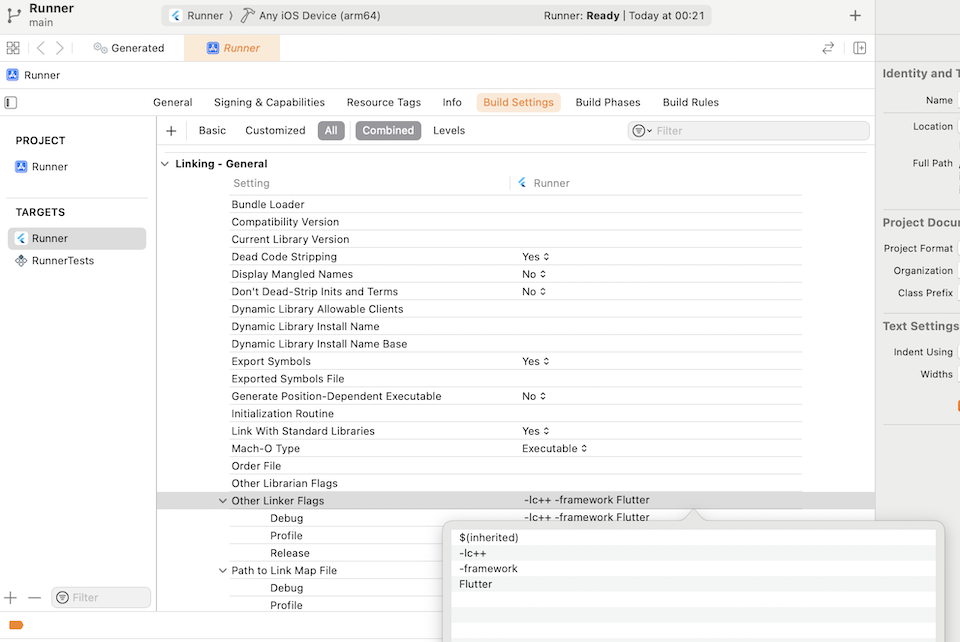Open the Build Phases tab
Viewport: 960px width, 642px height.
coord(608,102)
